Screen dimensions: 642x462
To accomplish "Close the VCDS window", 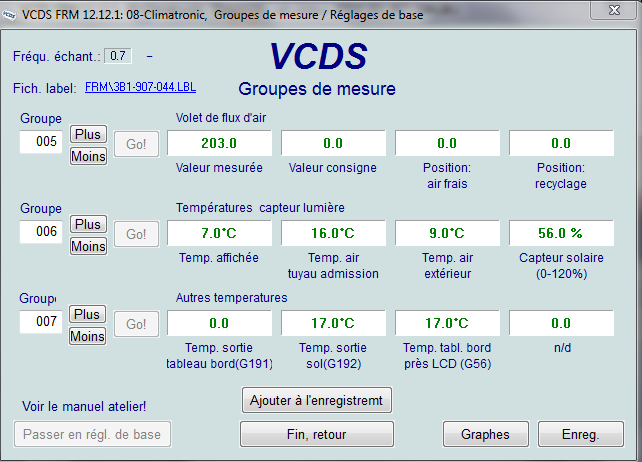I will 613,10.
